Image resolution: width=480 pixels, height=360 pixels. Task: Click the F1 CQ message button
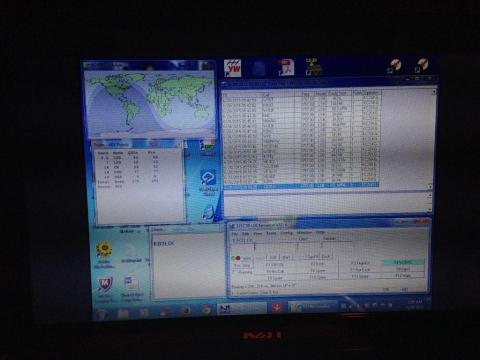tap(275, 265)
